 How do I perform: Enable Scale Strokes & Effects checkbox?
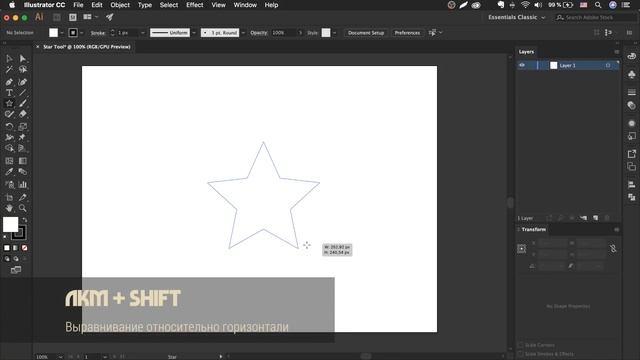pyautogui.click(x=520, y=354)
